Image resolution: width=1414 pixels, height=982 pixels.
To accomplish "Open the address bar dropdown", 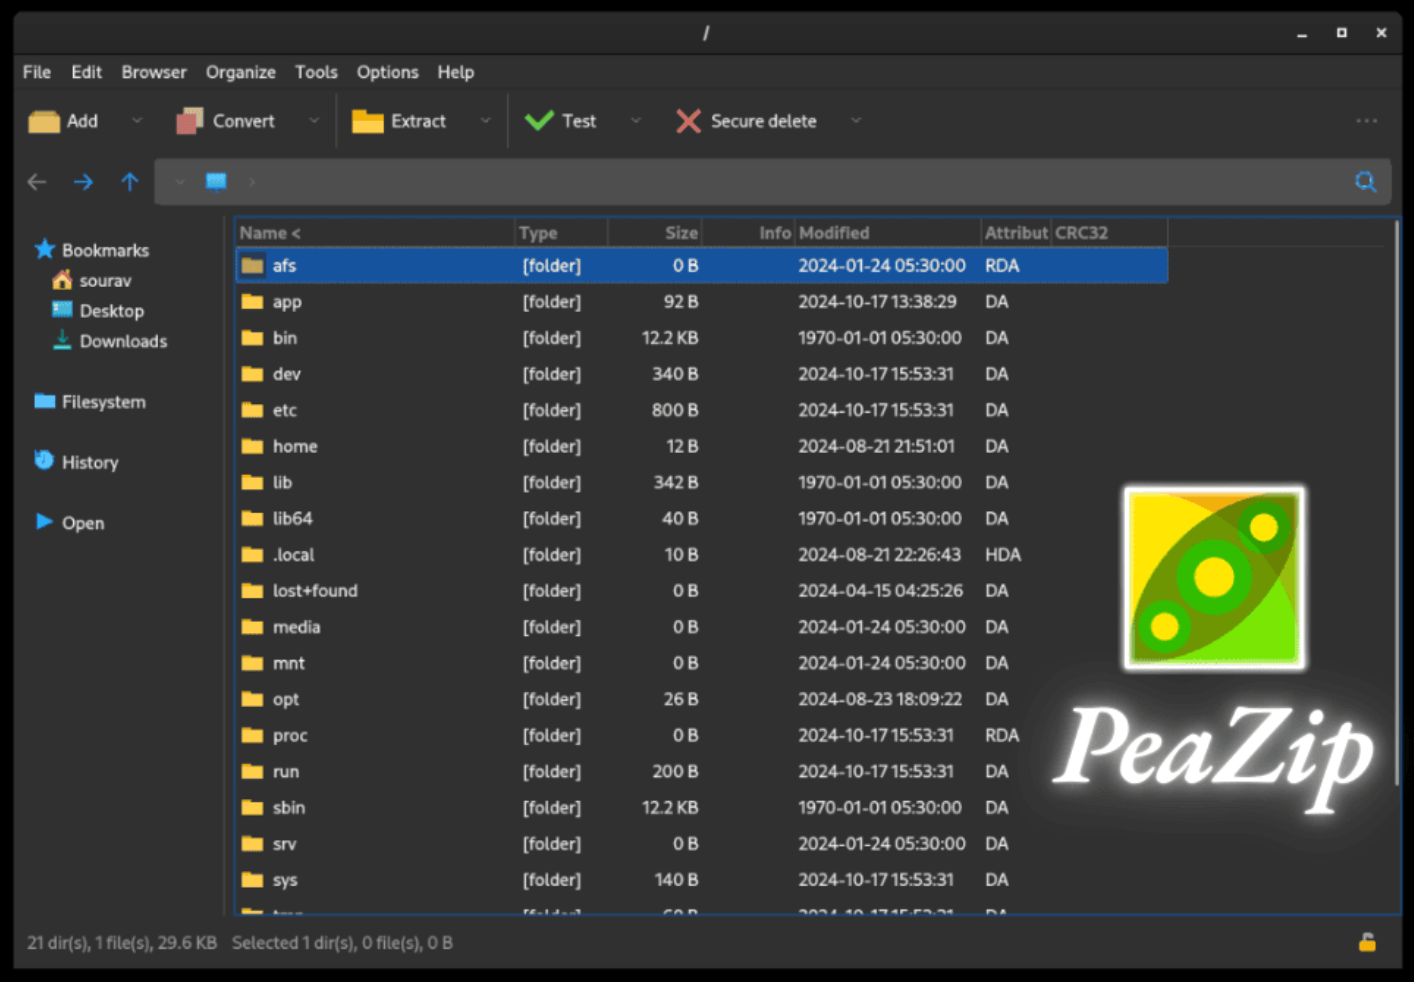I will click(x=180, y=182).
